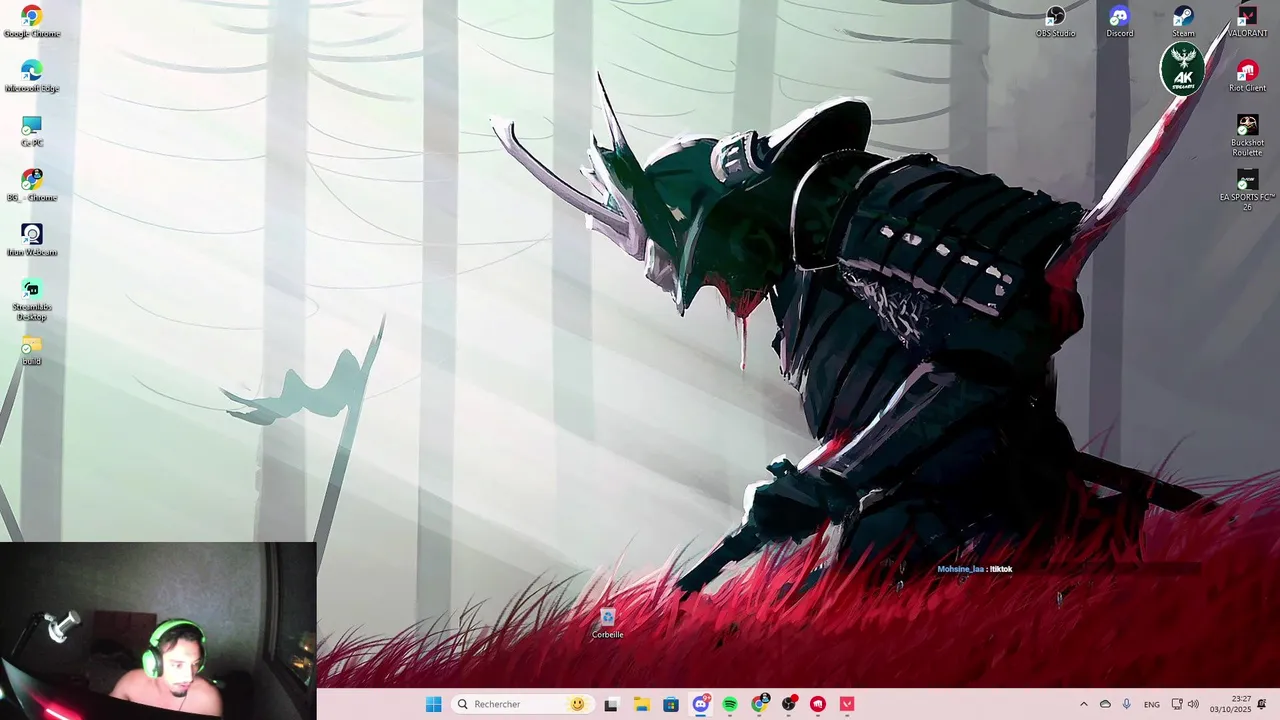
Task: Select the Google Chrome desktop shortcut
Action: (x=32, y=22)
